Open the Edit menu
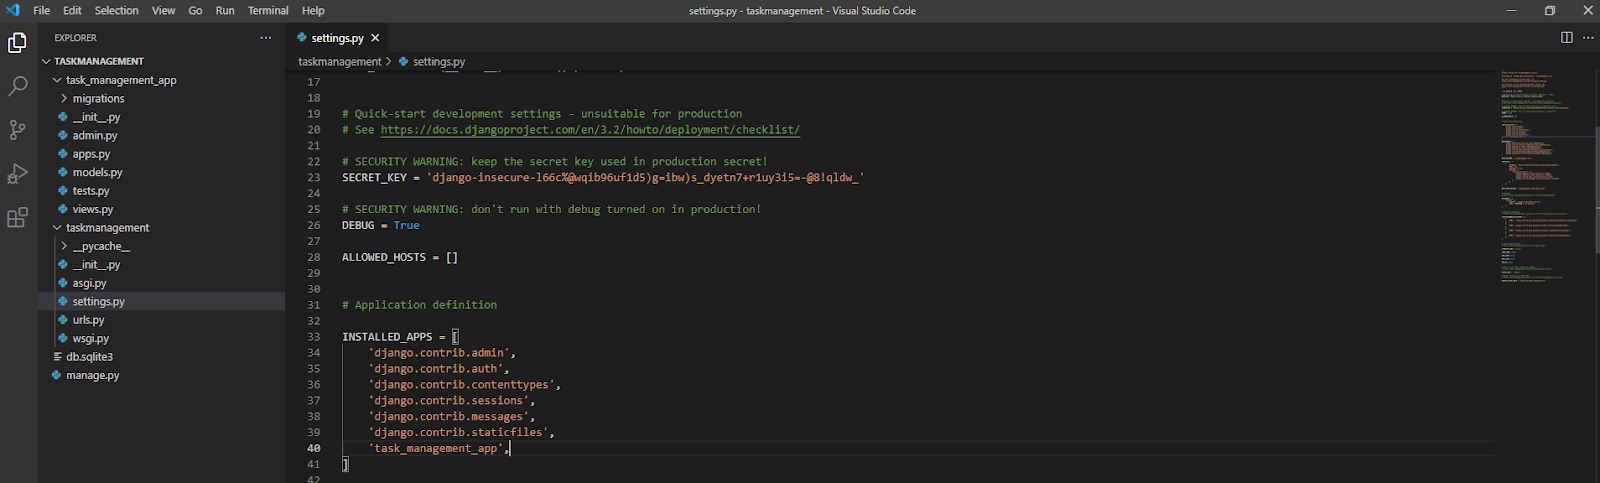Image resolution: width=1600 pixels, height=483 pixels. [x=72, y=10]
